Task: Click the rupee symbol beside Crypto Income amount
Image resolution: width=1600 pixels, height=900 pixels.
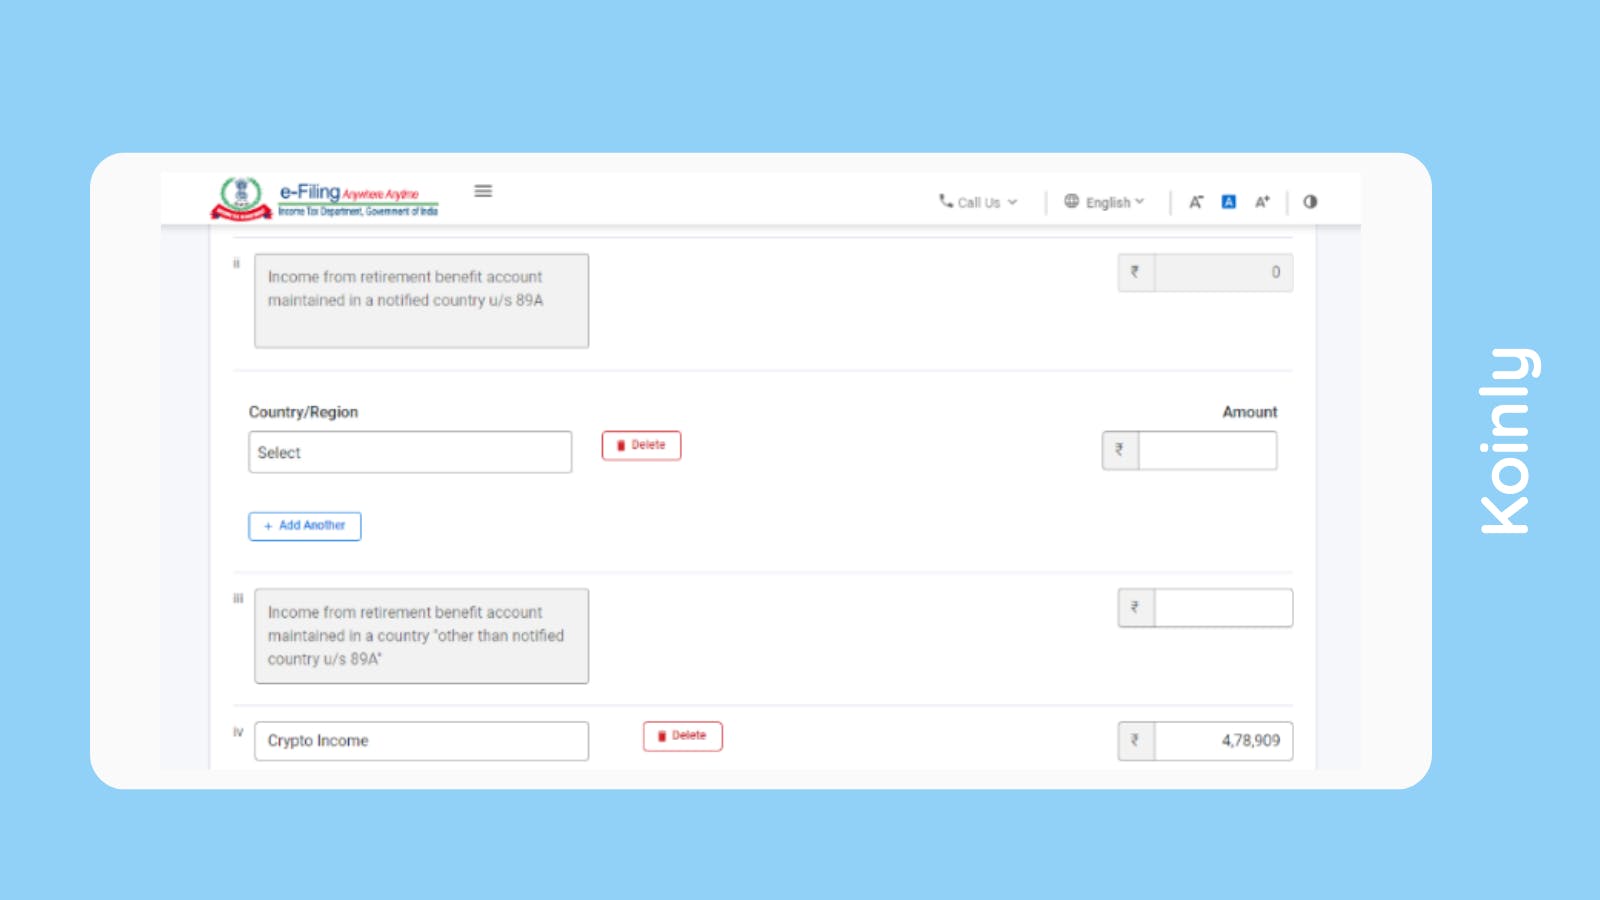Action: 1133,740
